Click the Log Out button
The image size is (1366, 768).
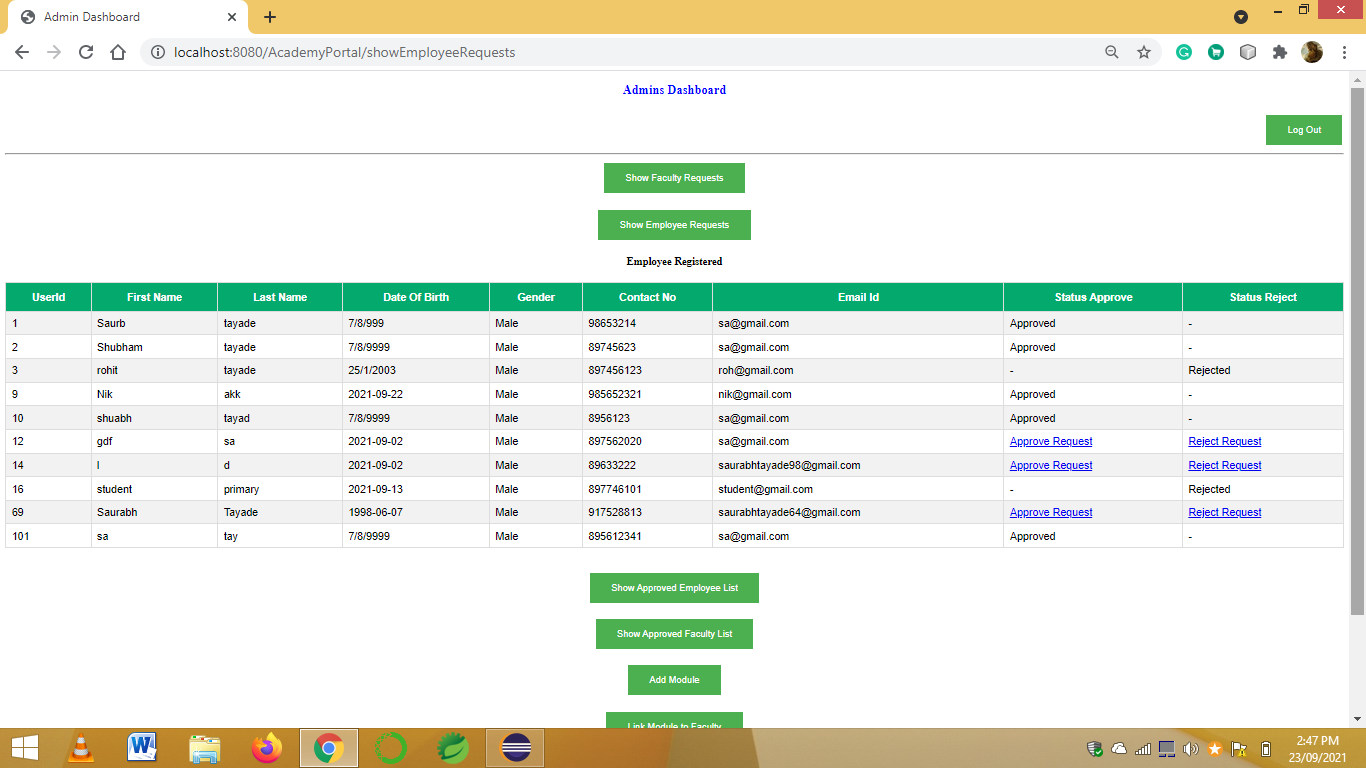pos(1304,130)
